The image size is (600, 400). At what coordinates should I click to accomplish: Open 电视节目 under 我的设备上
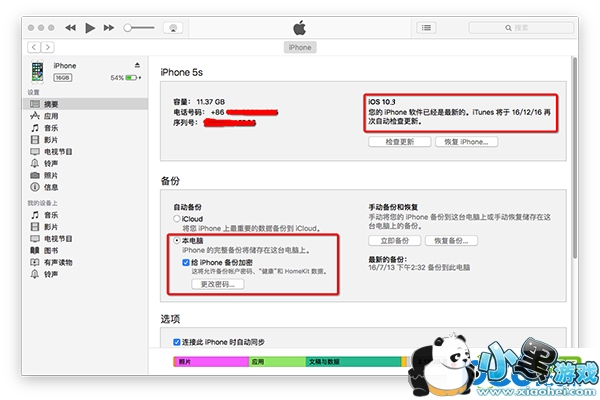[x=85, y=238]
